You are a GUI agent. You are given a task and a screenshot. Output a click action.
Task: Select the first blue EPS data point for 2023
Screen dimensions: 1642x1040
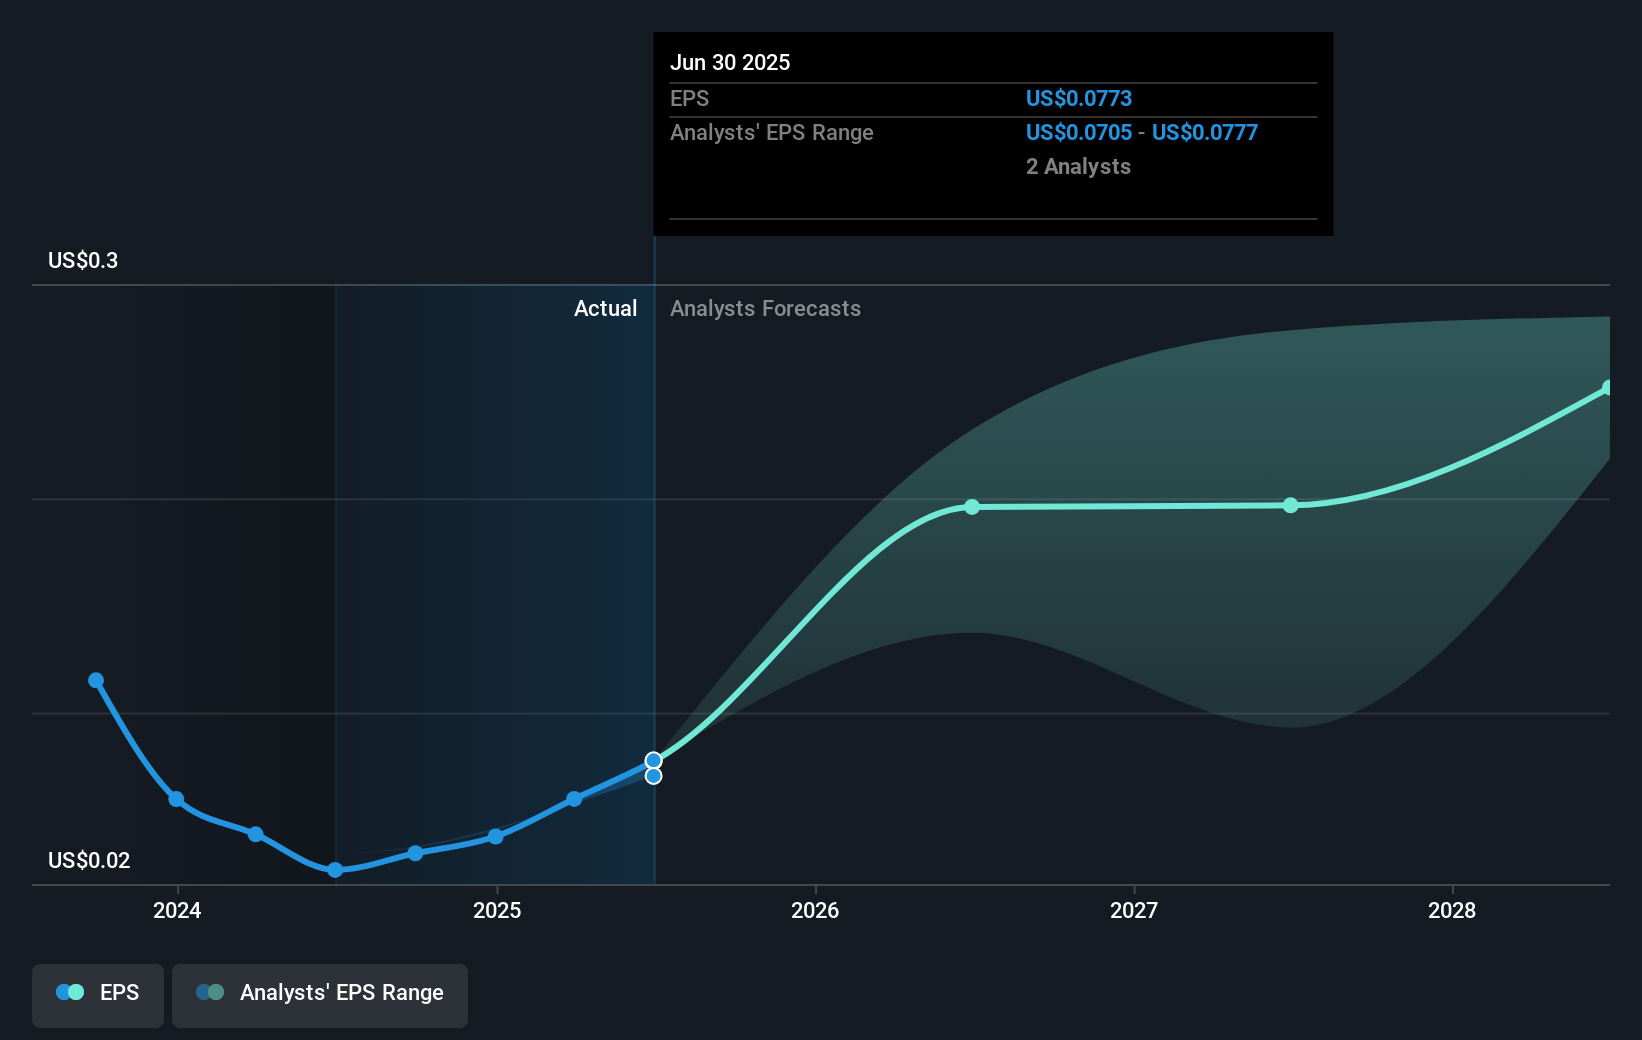point(96,680)
